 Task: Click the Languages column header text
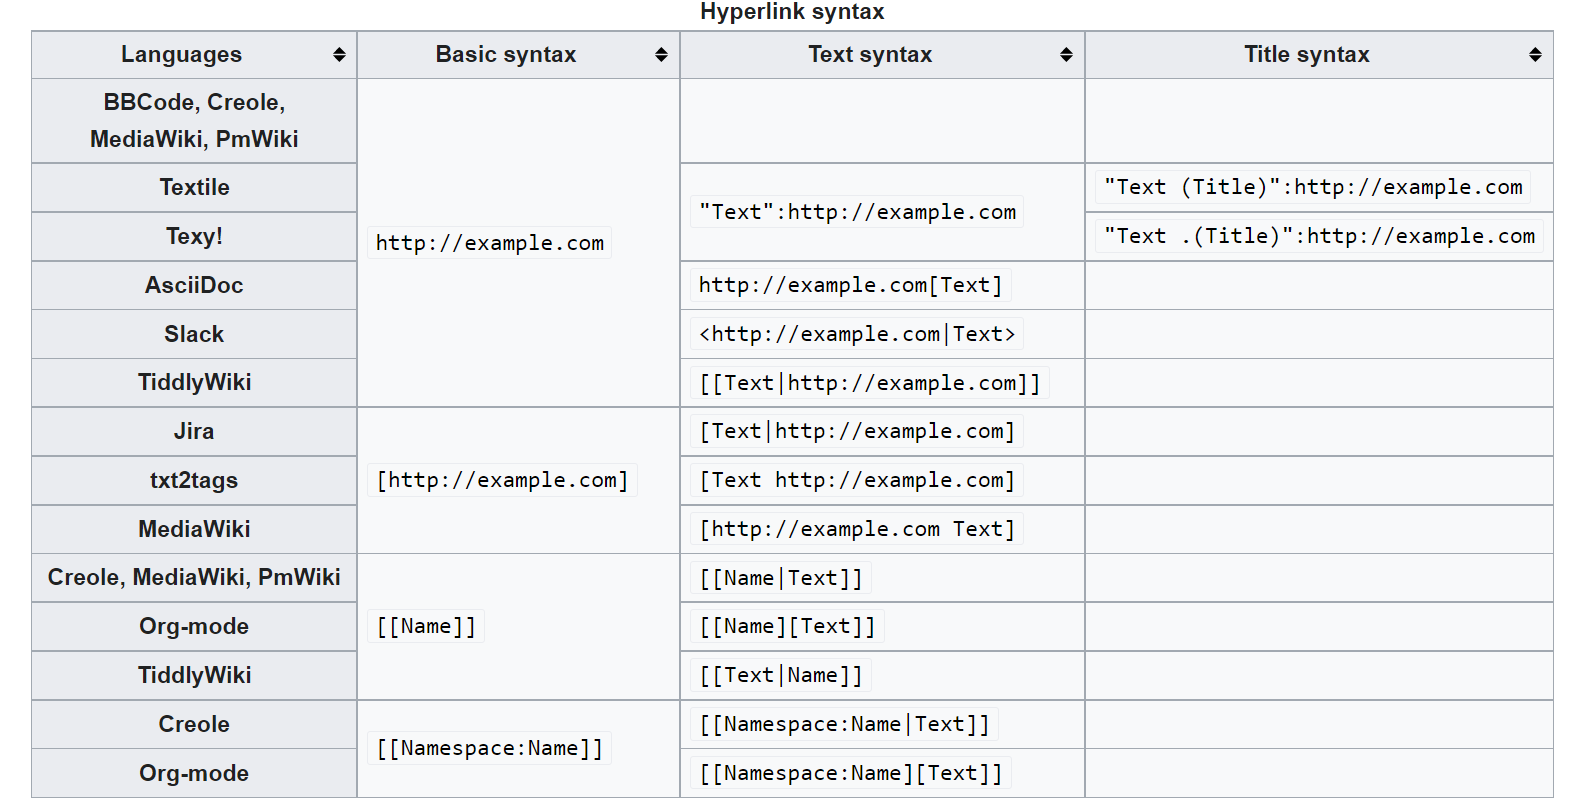(x=181, y=55)
